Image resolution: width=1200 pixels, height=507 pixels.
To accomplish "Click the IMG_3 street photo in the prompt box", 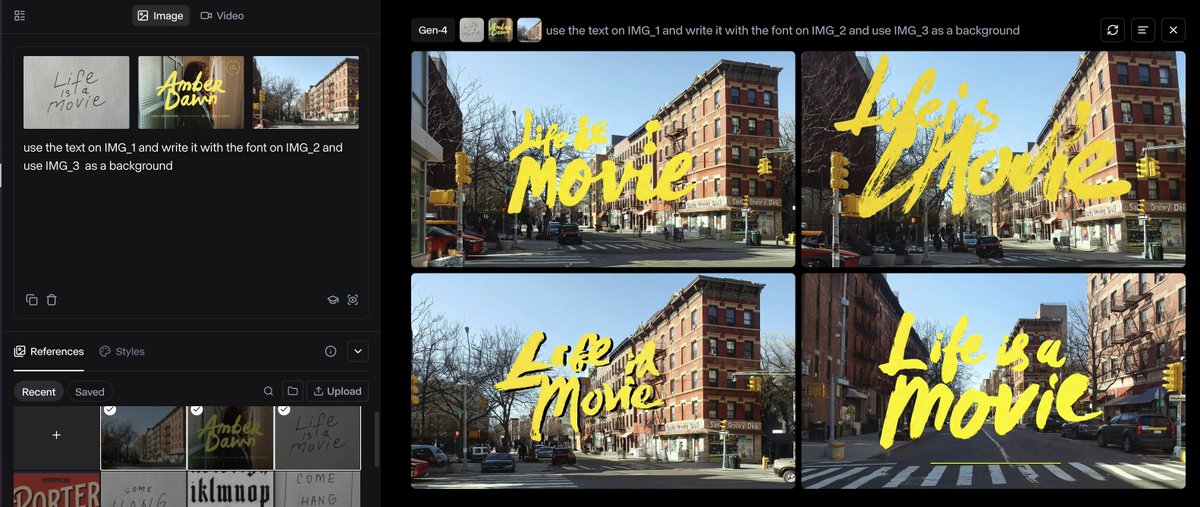I will click(306, 92).
